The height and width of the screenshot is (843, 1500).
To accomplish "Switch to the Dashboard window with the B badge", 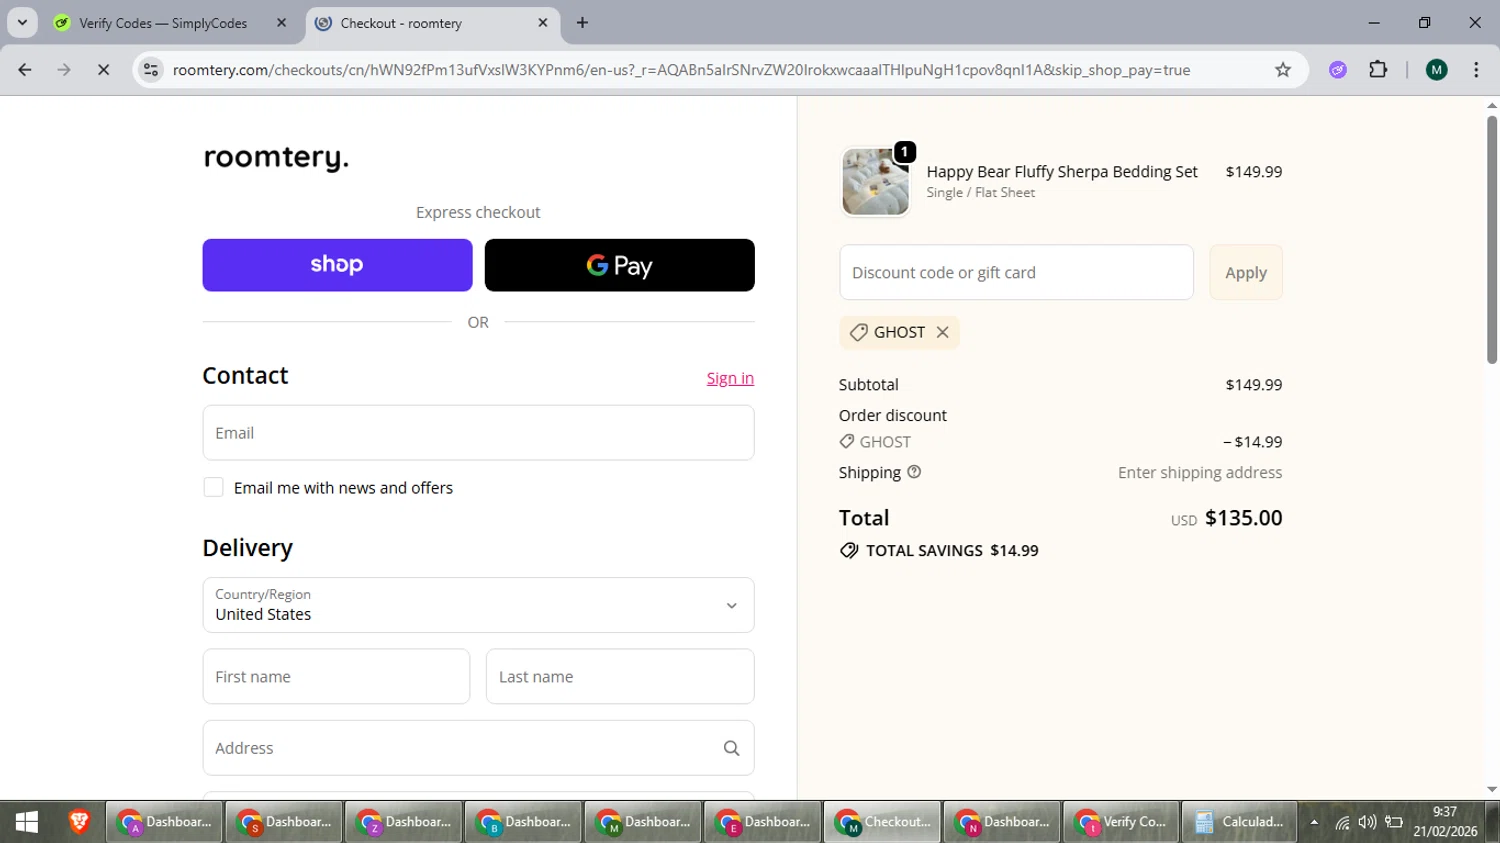I will 523,822.
